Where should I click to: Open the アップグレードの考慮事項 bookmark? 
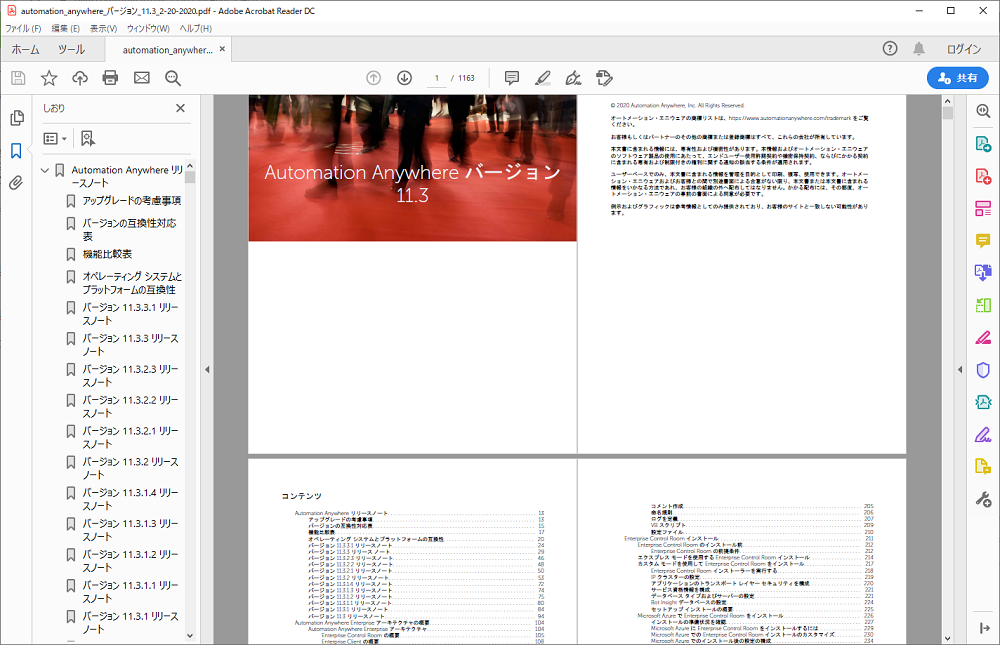tap(131, 201)
